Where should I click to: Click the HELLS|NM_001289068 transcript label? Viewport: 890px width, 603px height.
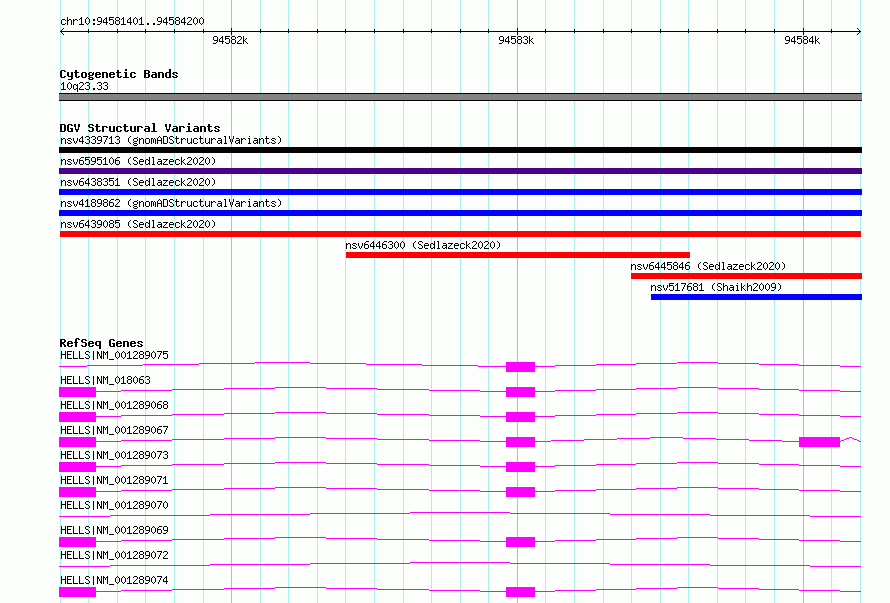tap(114, 405)
